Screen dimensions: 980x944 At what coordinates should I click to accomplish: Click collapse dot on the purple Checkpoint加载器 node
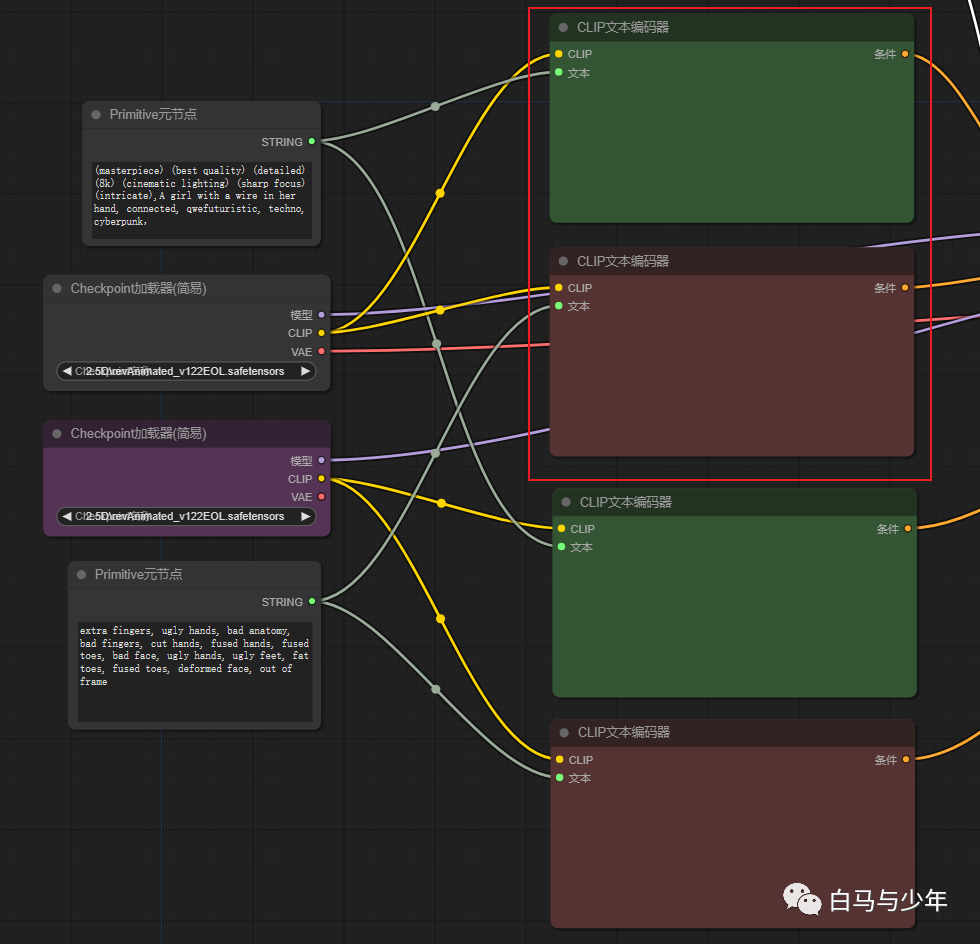[x=57, y=434]
